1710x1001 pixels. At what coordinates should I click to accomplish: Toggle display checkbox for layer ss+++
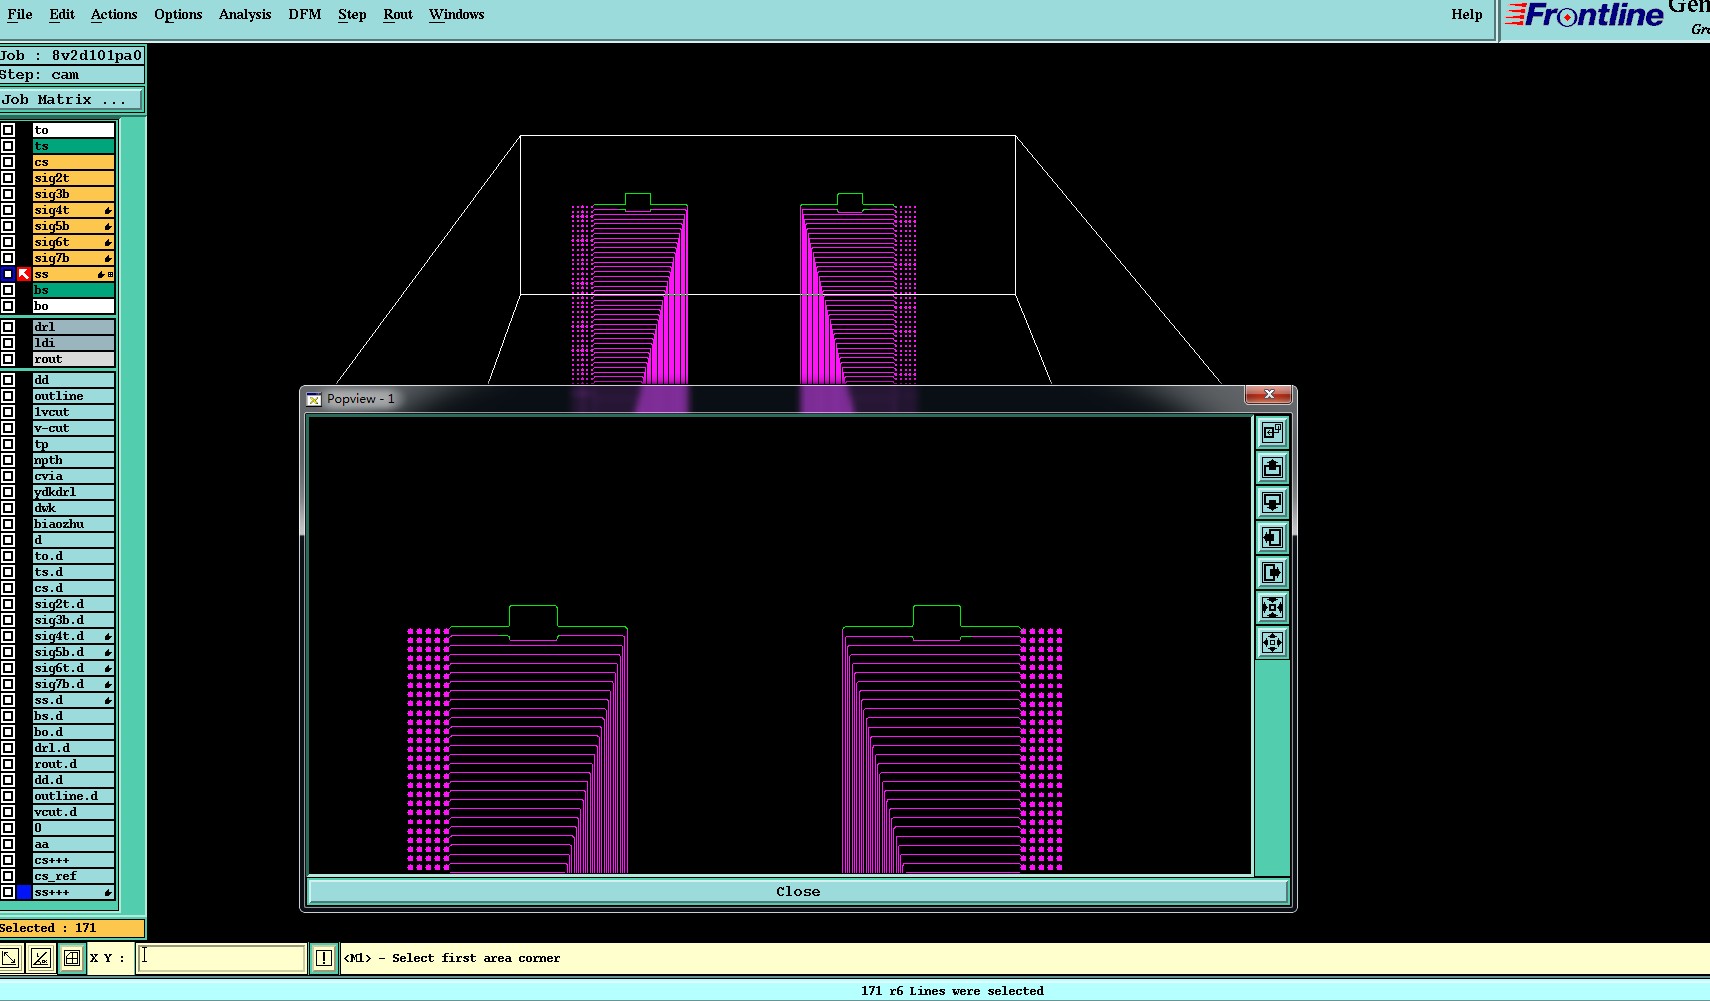pyautogui.click(x=8, y=892)
